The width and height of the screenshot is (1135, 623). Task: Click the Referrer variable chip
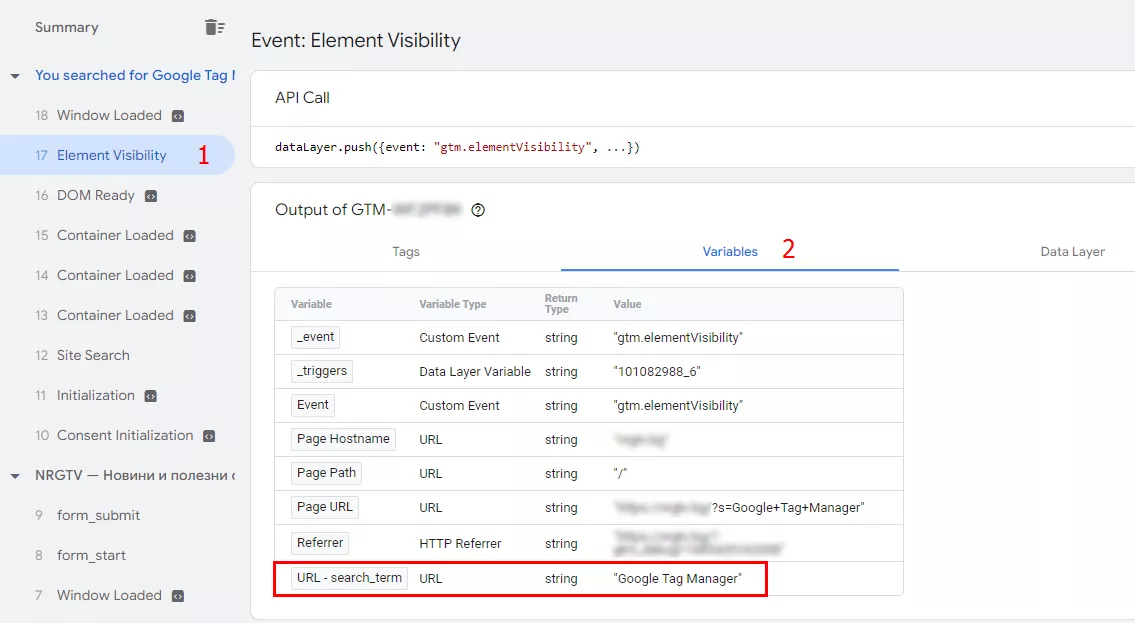coord(319,543)
